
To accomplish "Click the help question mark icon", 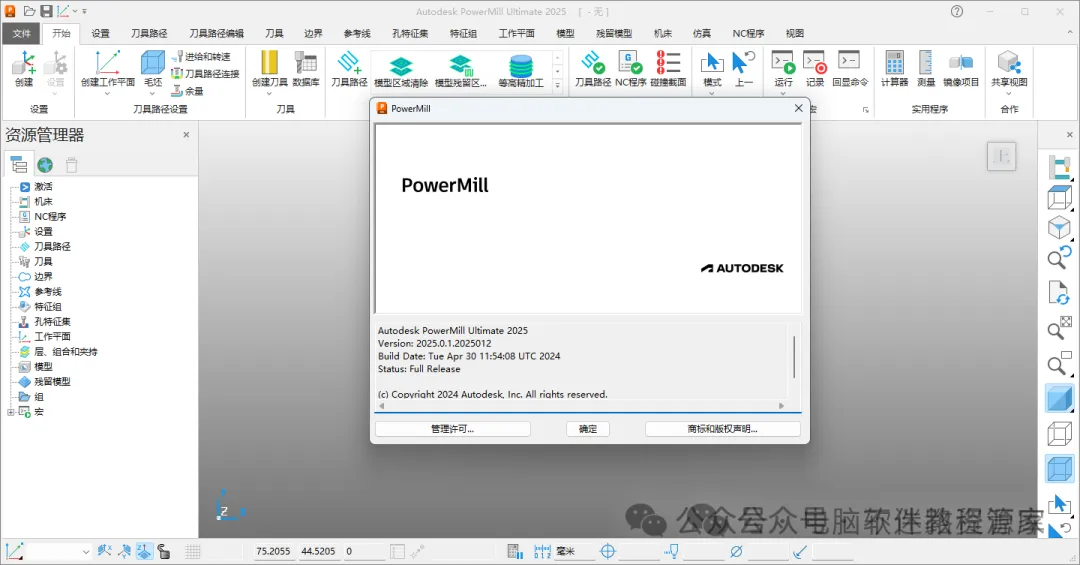I will 957,12.
